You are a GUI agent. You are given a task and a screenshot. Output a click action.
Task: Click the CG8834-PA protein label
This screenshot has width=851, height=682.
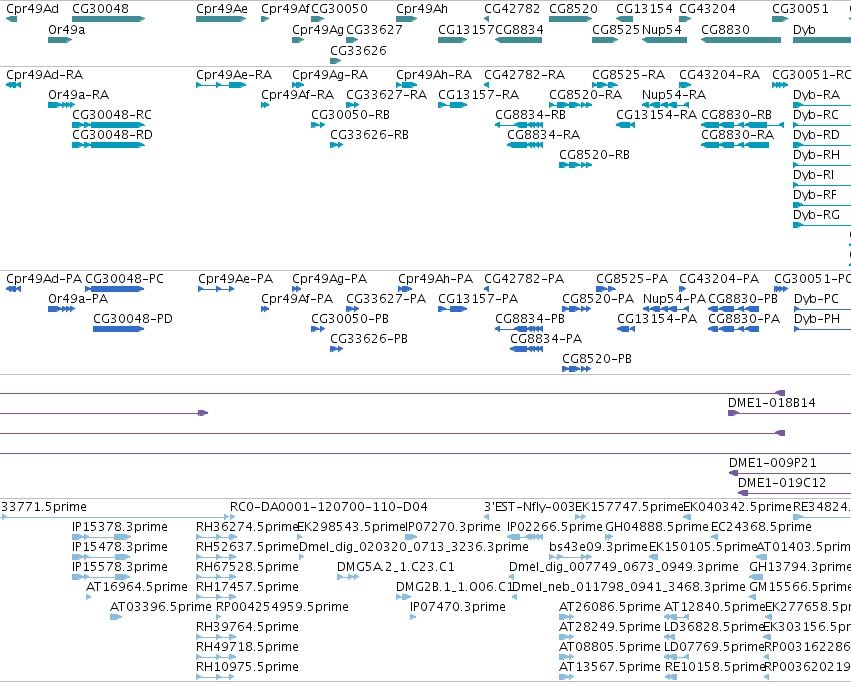[545, 339]
